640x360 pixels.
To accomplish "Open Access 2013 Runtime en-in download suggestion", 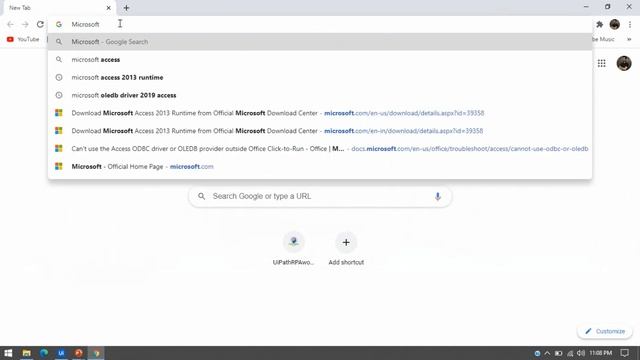I will coord(320,131).
